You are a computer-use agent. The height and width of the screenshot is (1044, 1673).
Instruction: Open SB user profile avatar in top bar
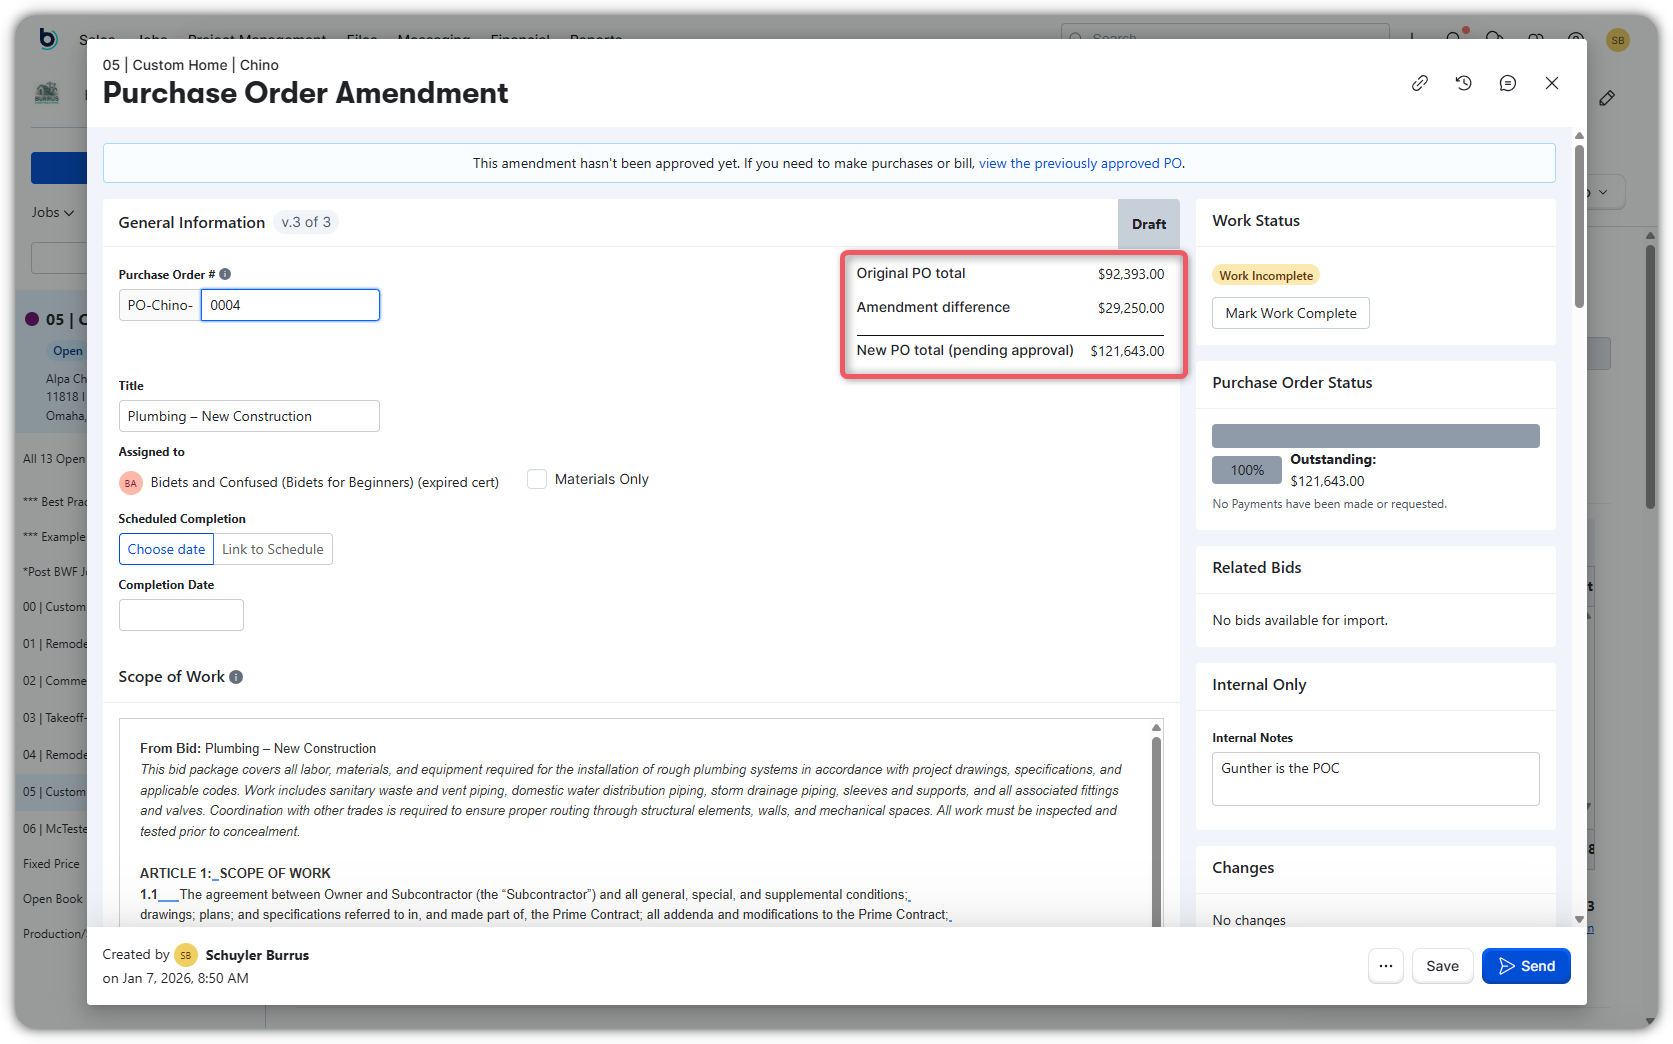(x=1617, y=39)
